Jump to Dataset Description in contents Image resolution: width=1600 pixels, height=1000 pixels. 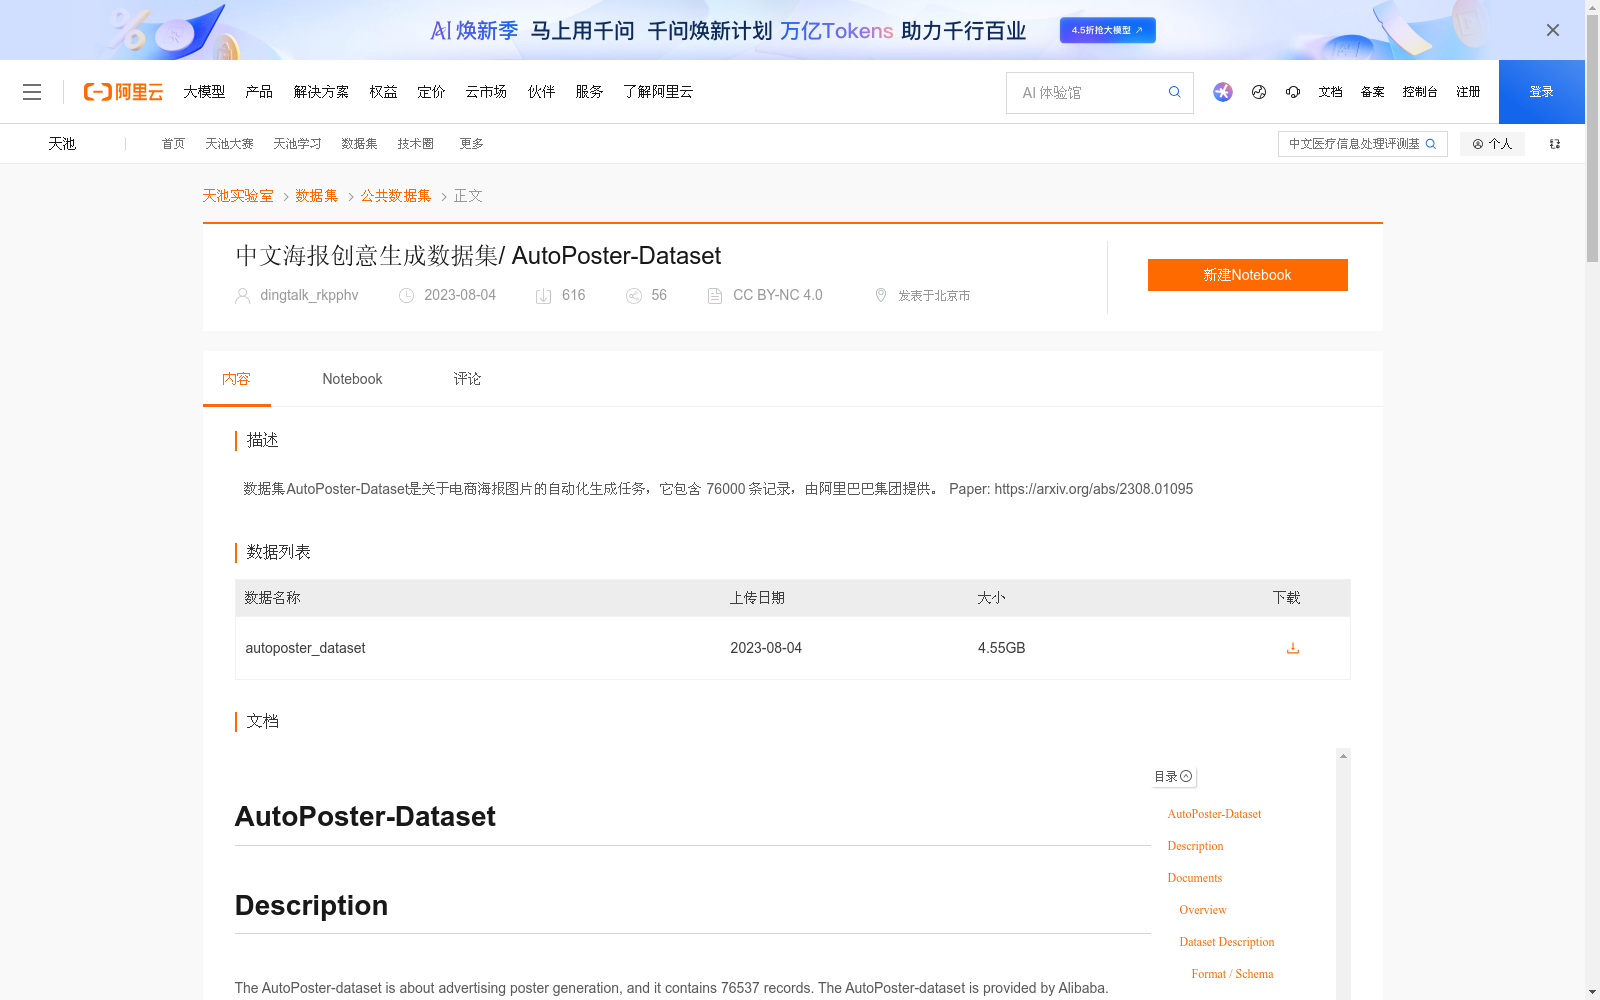(x=1226, y=942)
